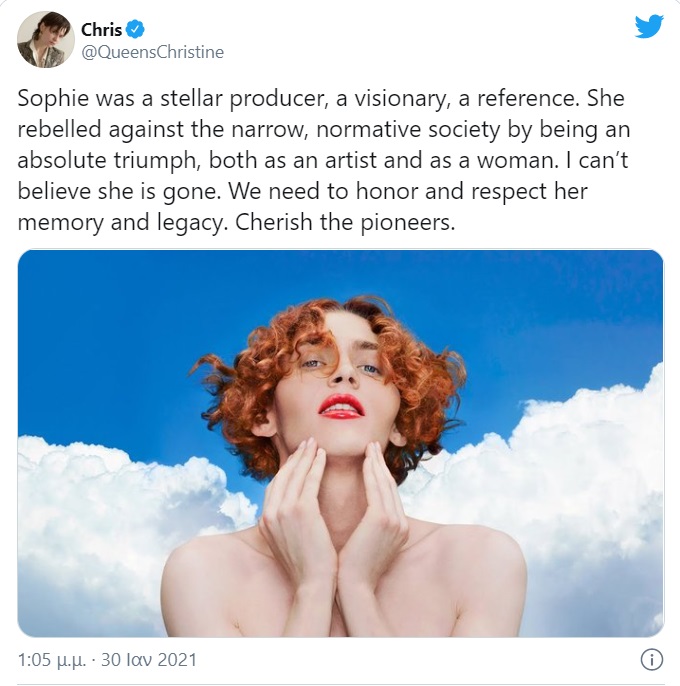Open the tweet info icon

point(652,659)
